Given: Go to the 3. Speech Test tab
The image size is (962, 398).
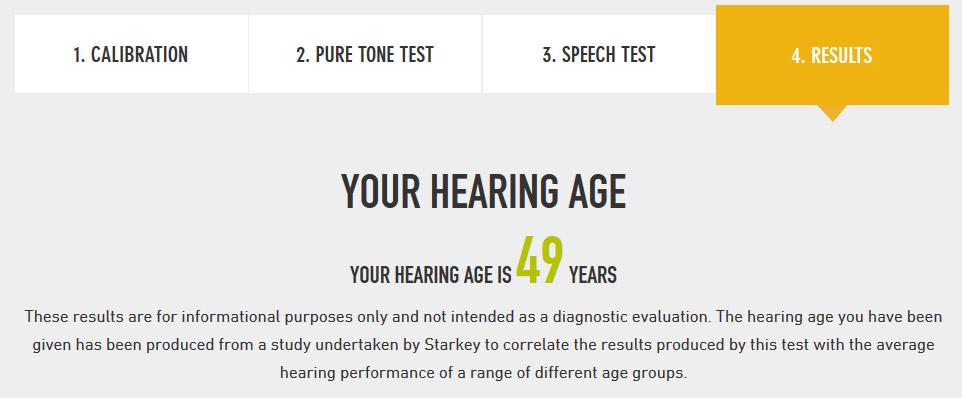Looking at the screenshot, I should click(599, 54).
